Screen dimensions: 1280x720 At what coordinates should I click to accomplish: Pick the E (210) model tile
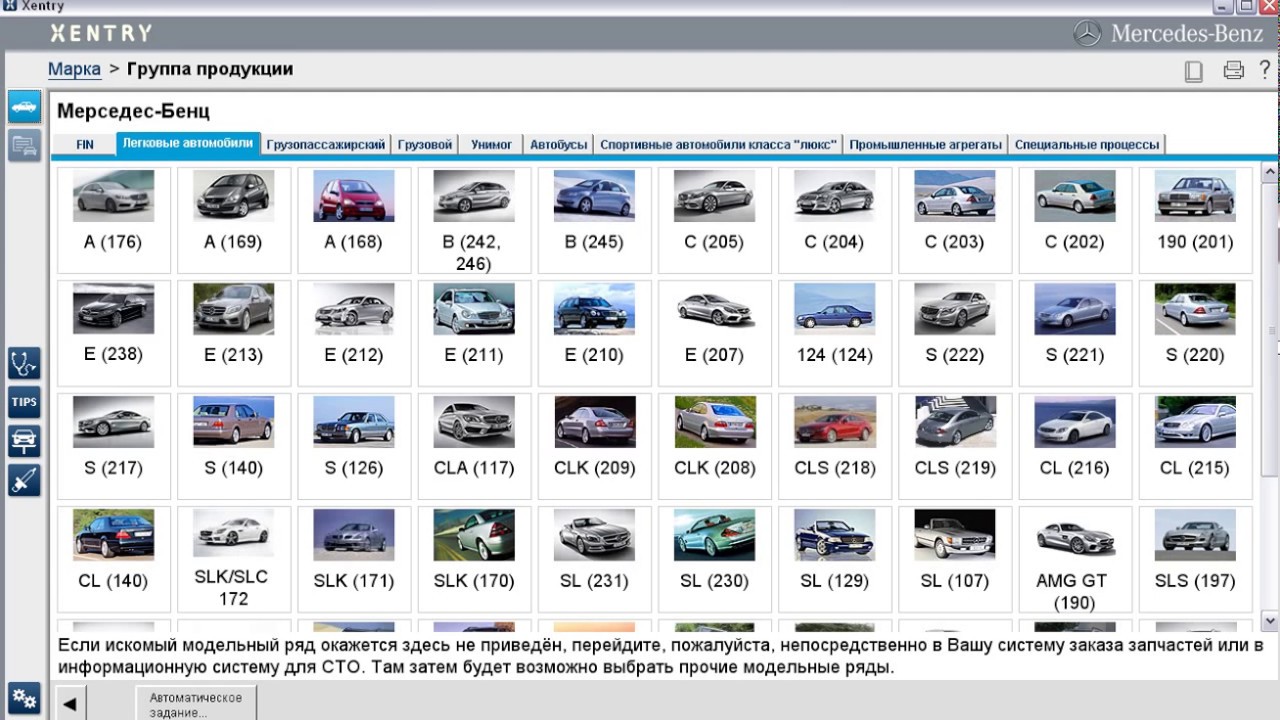click(595, 333)
